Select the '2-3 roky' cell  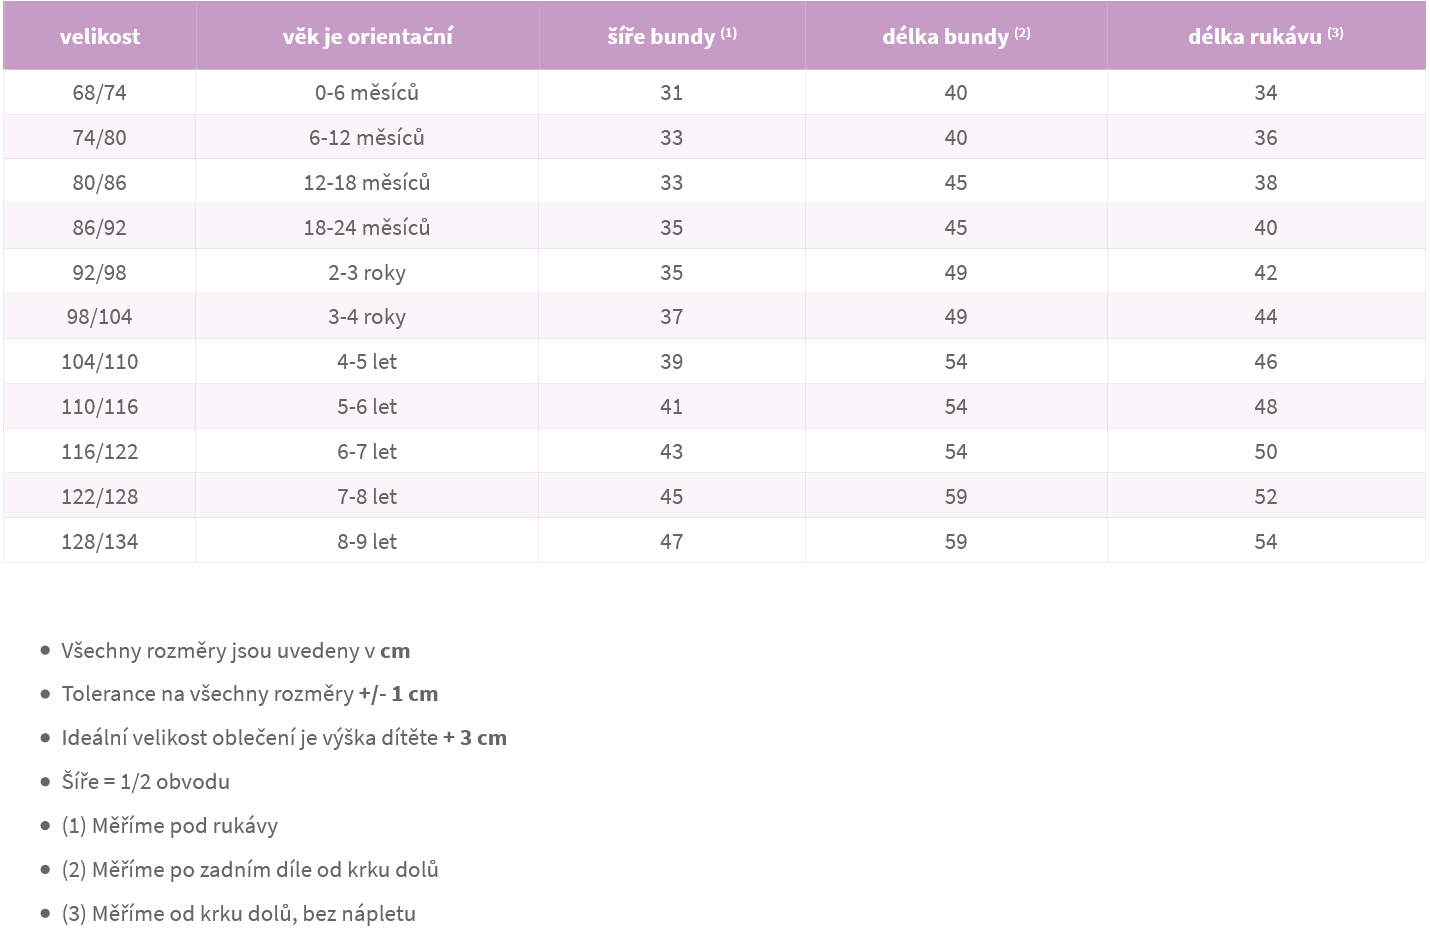pyautogui.click(x=367, y=272)
